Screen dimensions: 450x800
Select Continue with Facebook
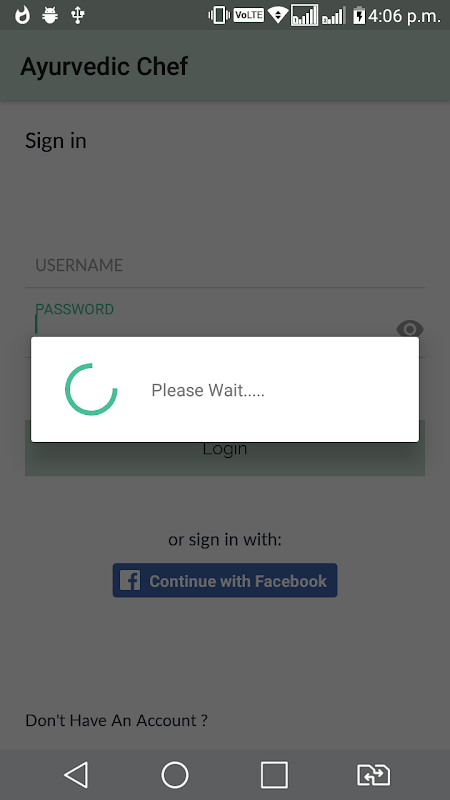pos(225,580)
